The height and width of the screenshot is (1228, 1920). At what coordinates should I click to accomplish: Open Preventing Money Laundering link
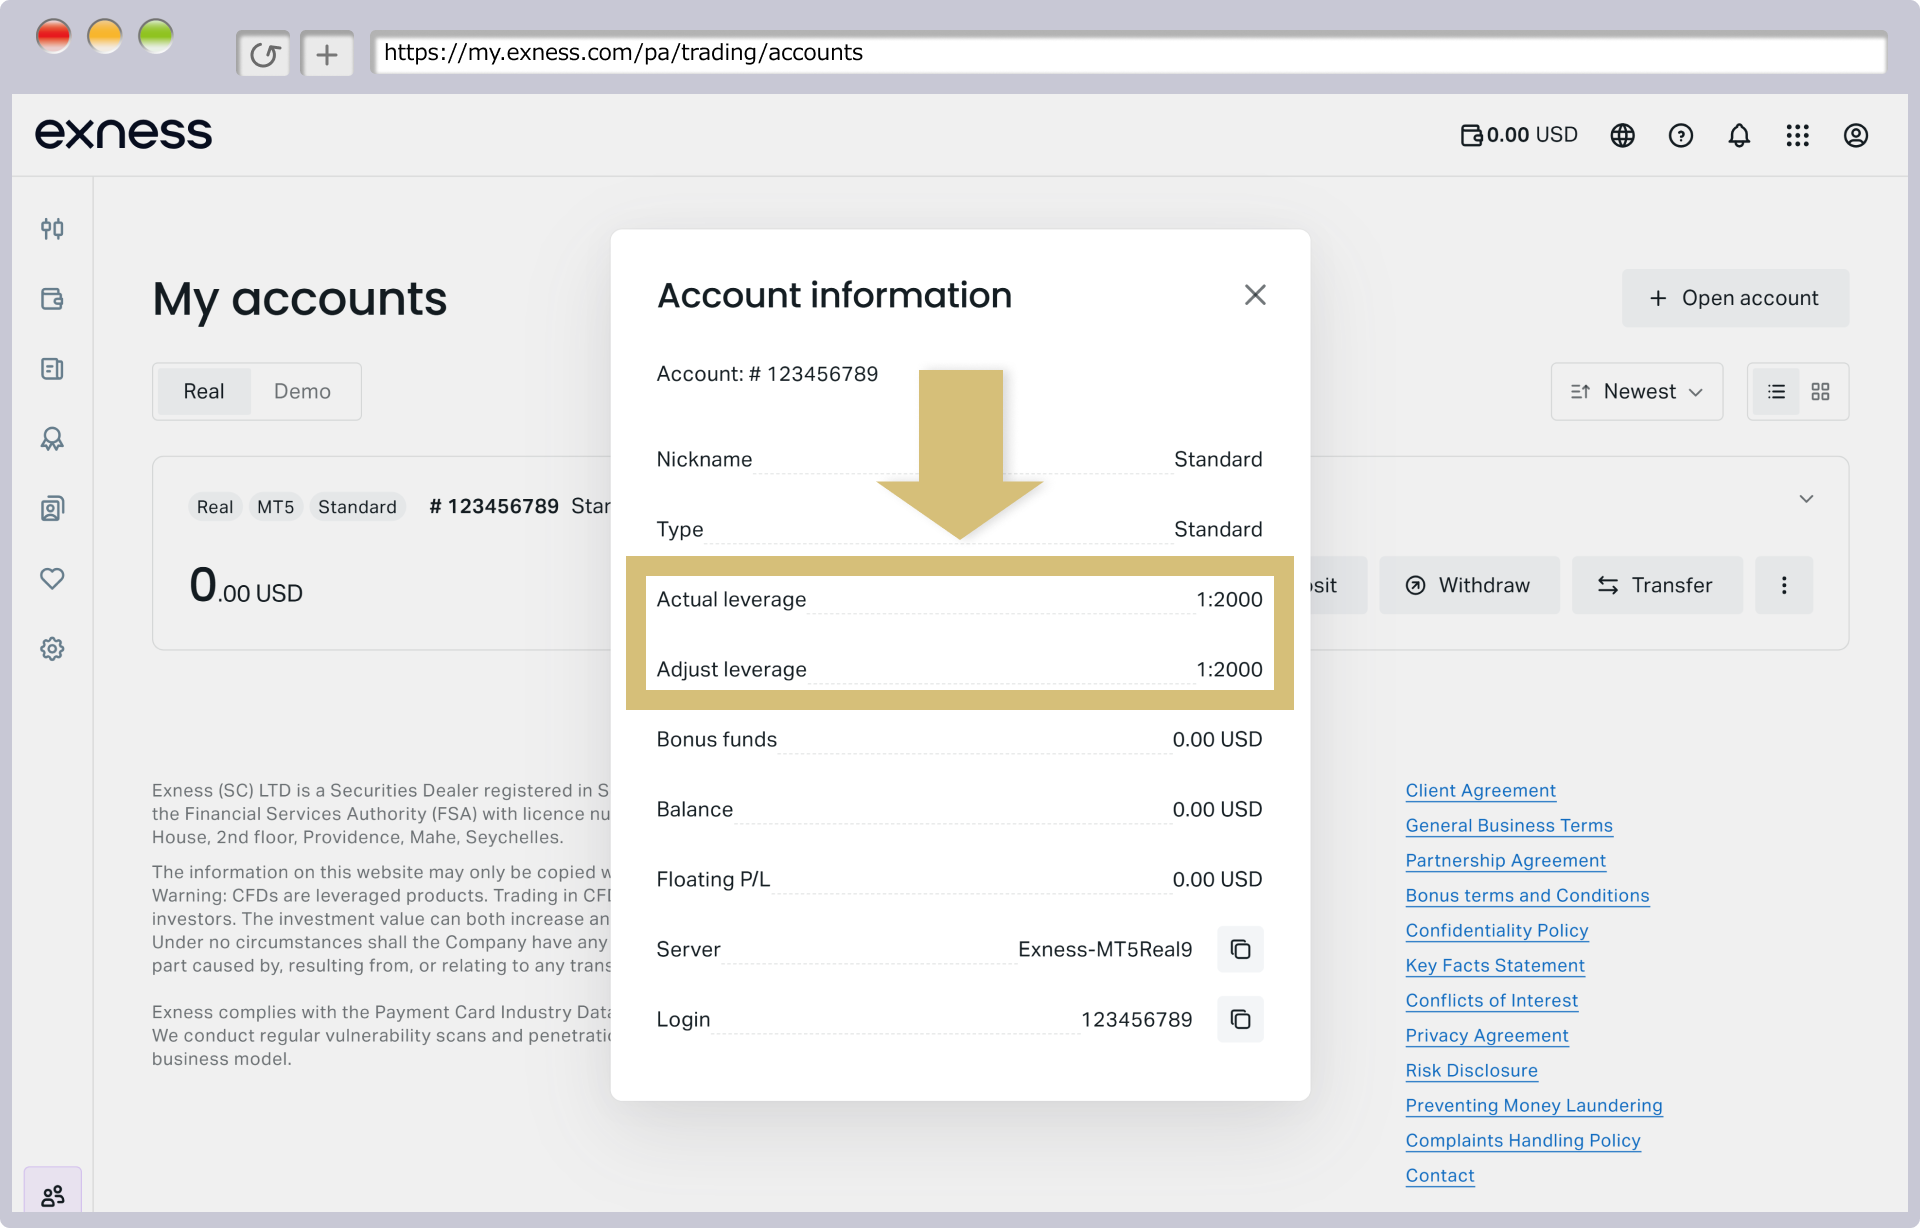[x=1534, y=1106]
